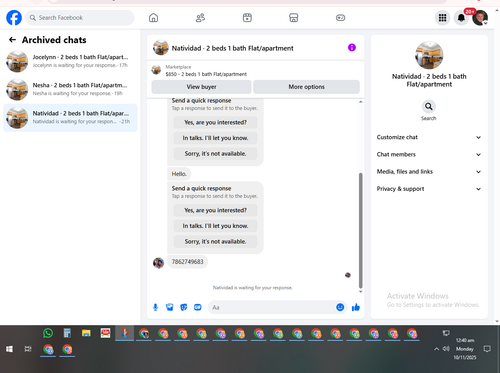Click the Search Facebook field
This screenshot has height=373, width=500.
80,18
